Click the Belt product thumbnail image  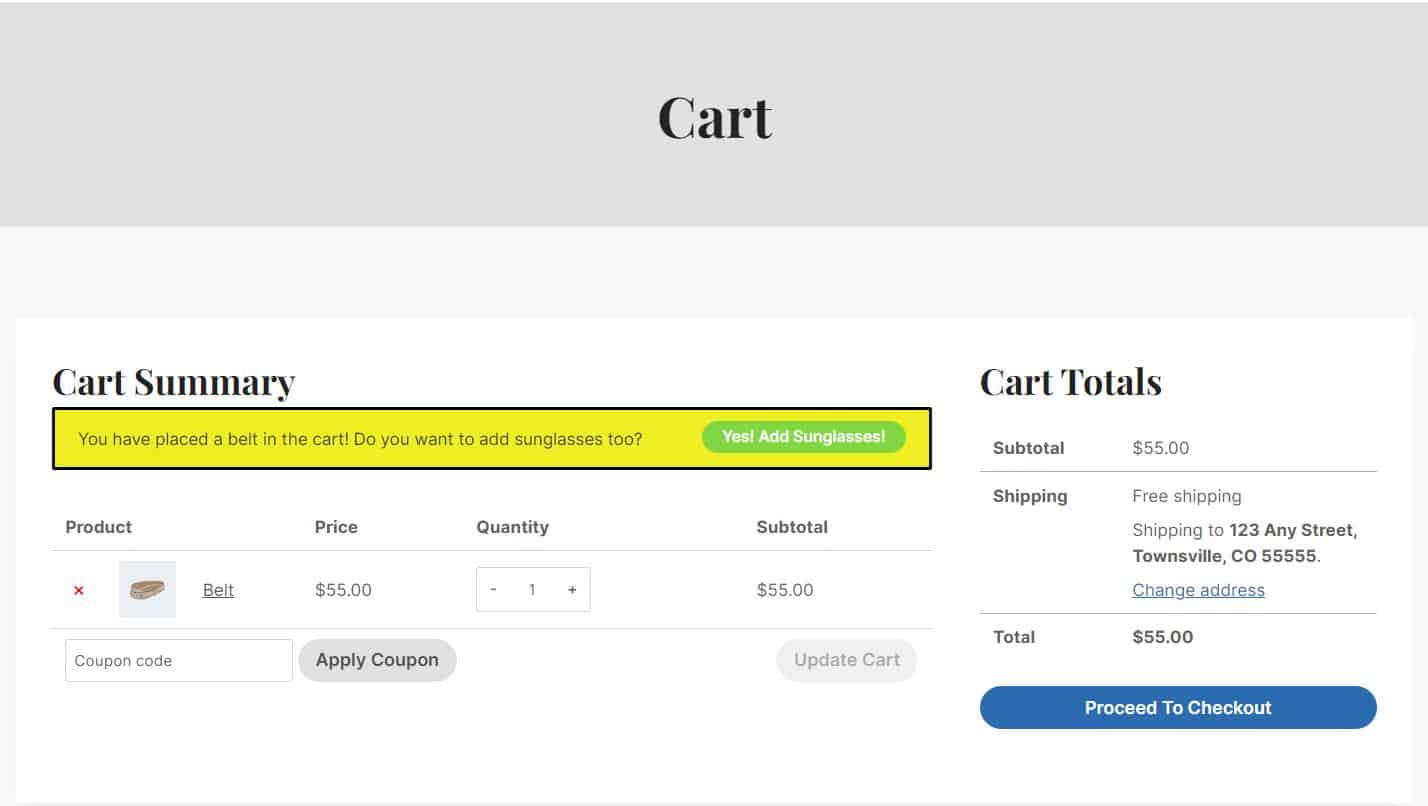click(x=147, y=589)
